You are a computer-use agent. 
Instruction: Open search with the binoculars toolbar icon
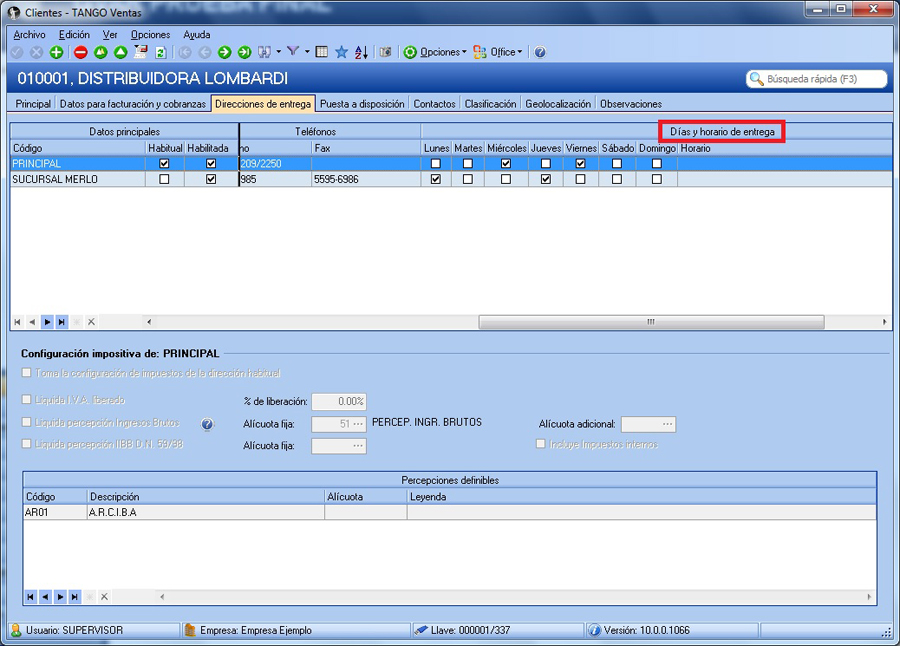click(x=264, y=52)
